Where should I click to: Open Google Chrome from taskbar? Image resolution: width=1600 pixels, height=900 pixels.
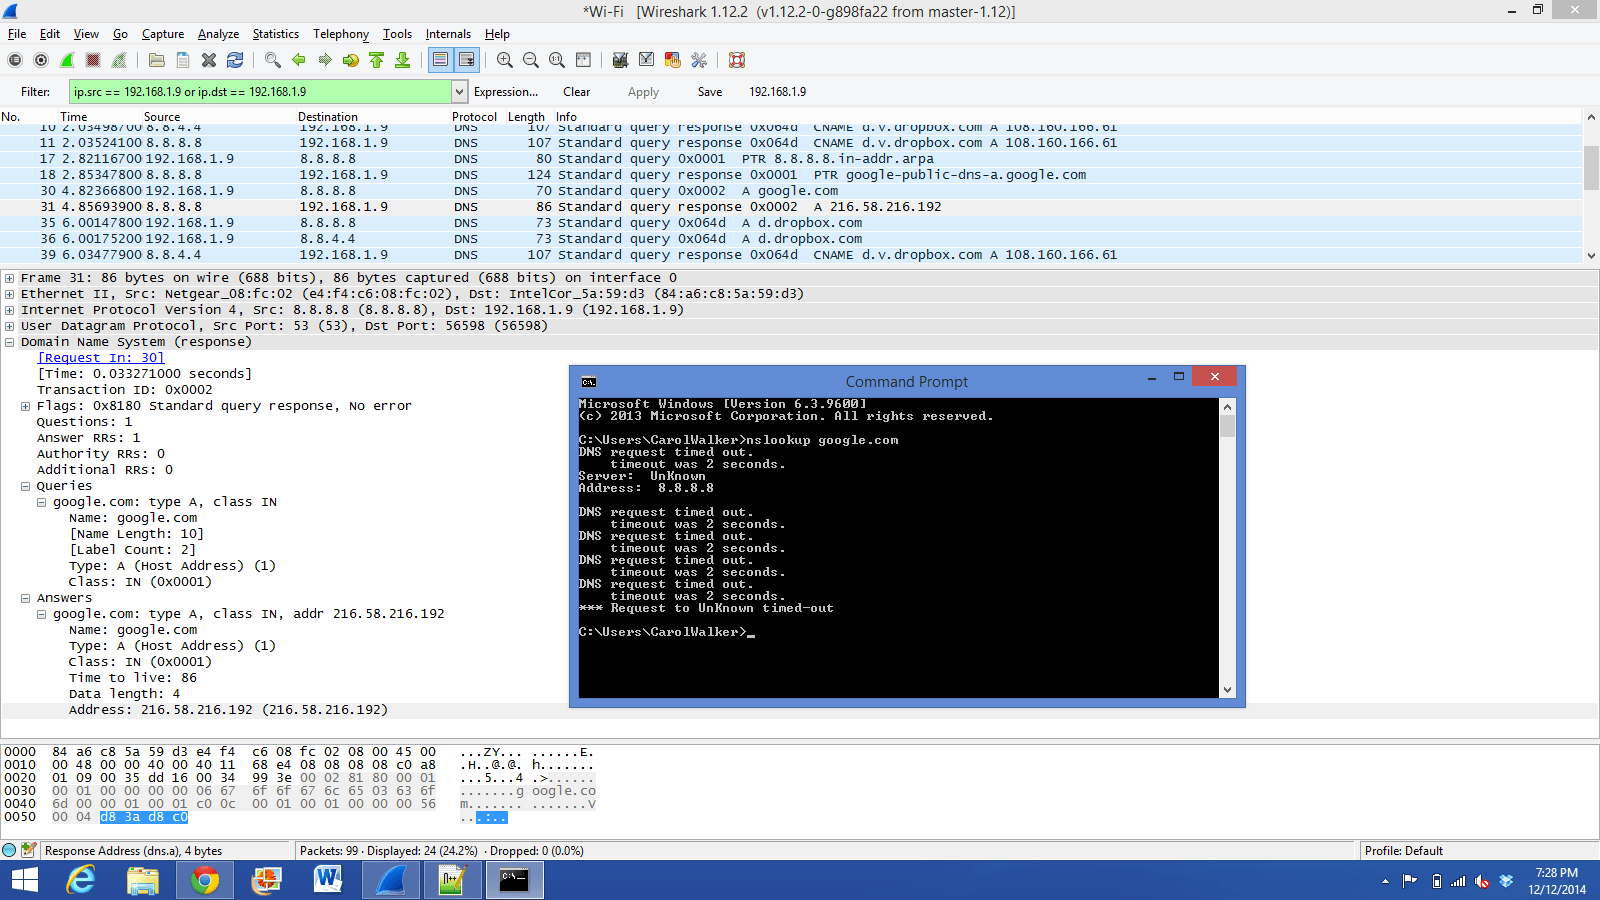tap(205, 880)
